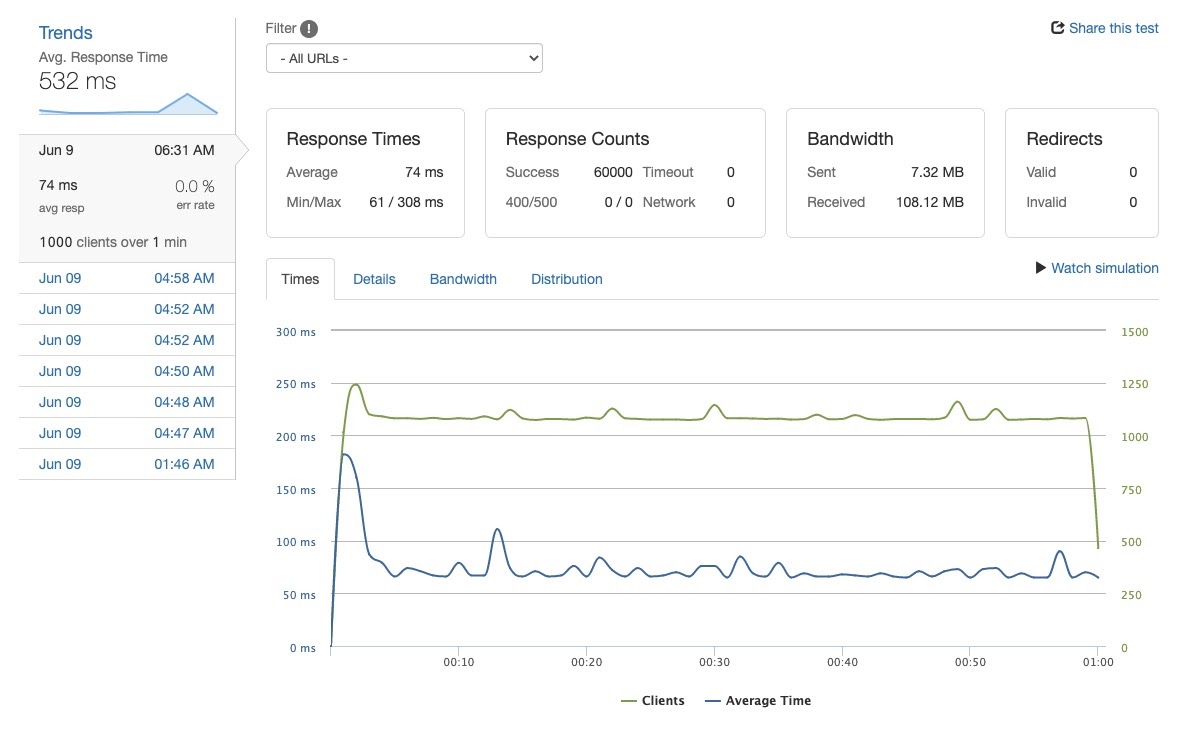Click the Received value 108.12 MB
The width and height of the screenshot is (1177, 731).
click(929, 203)
